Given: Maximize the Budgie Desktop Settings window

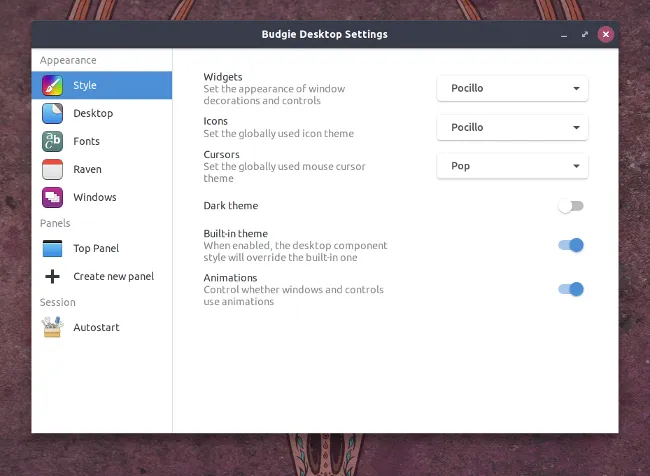Looking at the screenshot, I should point(585,34).
